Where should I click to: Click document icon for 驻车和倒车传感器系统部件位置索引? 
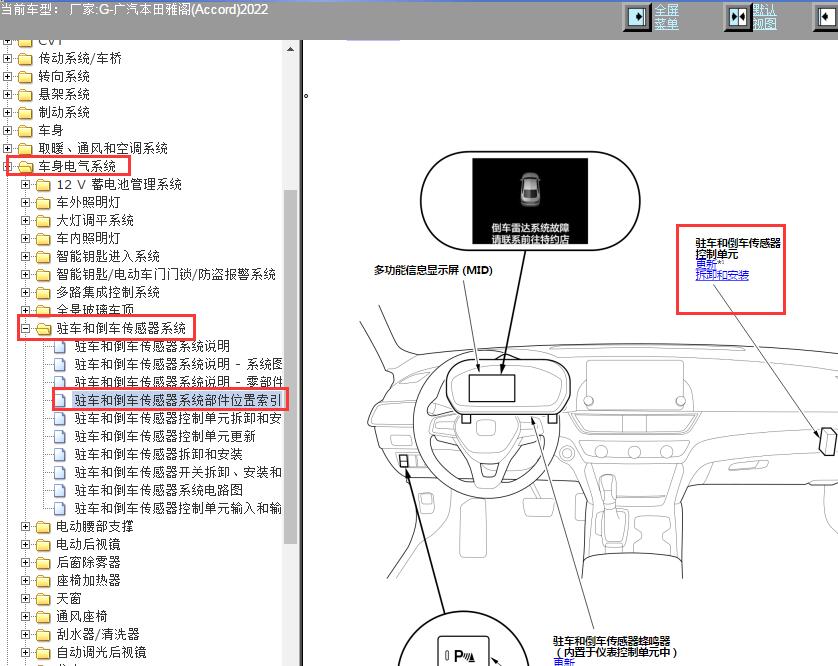coord(60,401)
